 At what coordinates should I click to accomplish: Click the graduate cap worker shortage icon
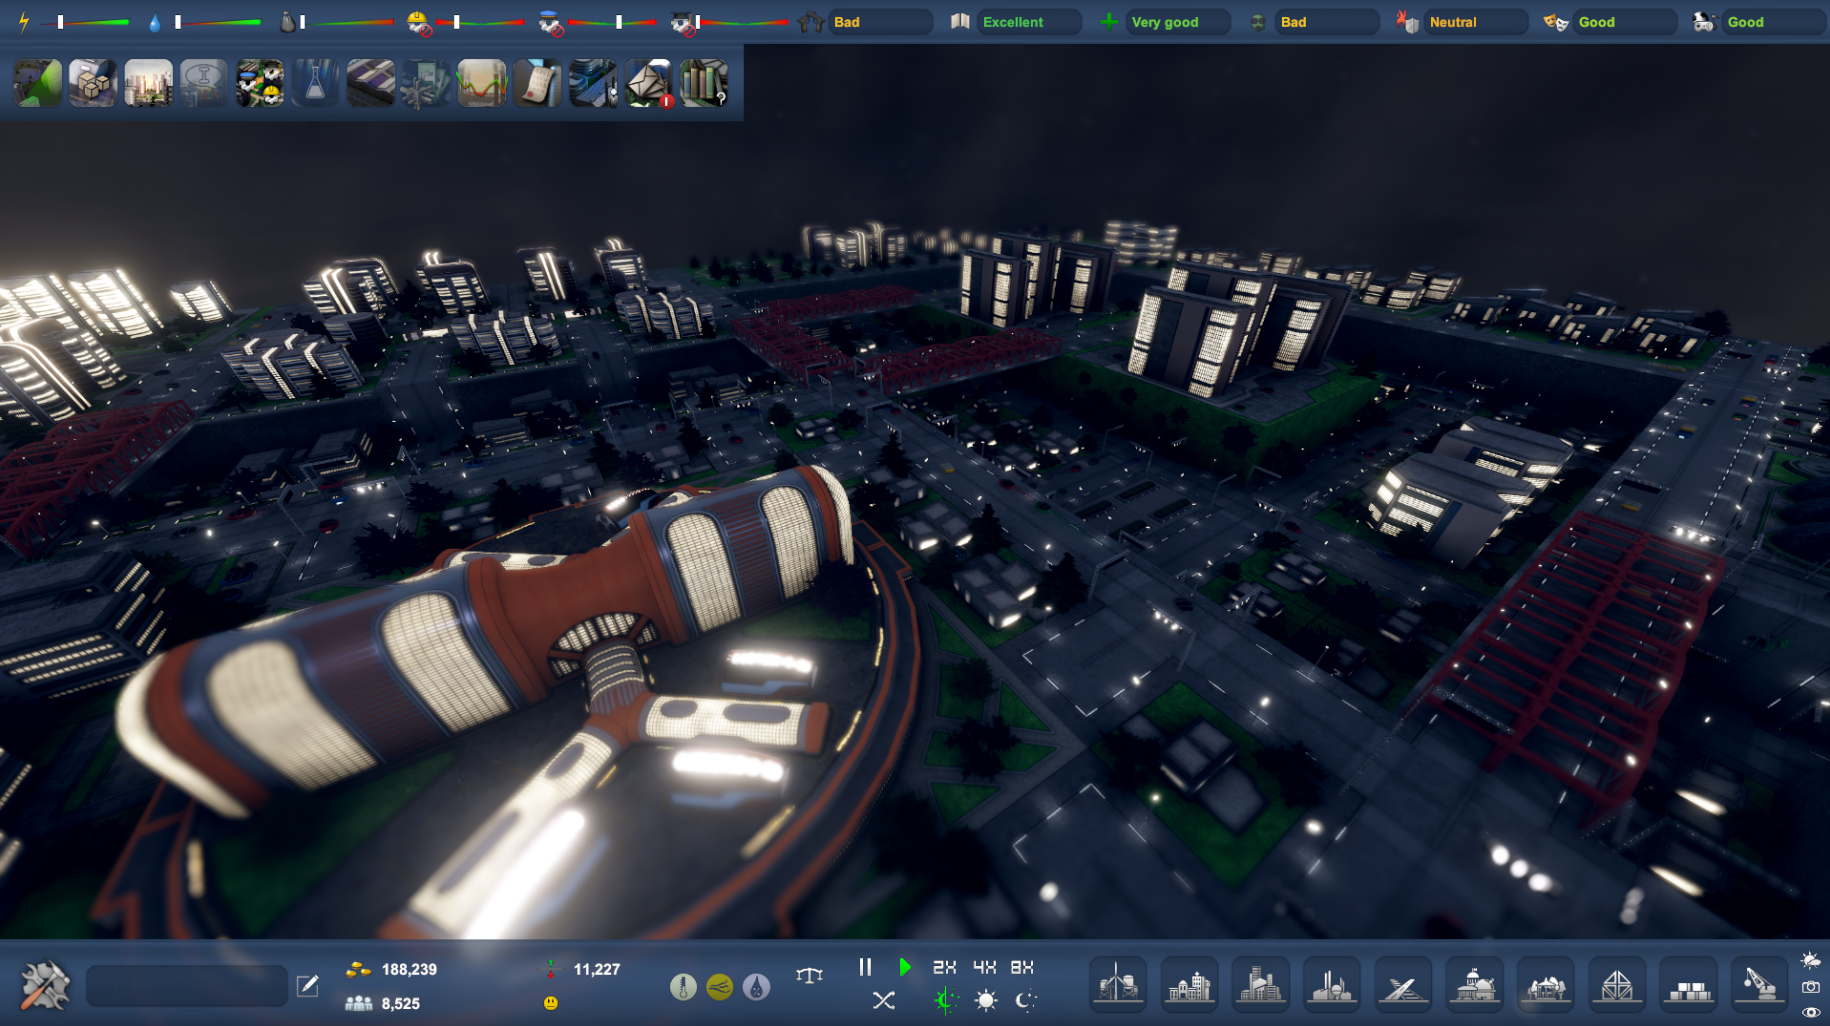pyautogui.click(x=683, y=22)
